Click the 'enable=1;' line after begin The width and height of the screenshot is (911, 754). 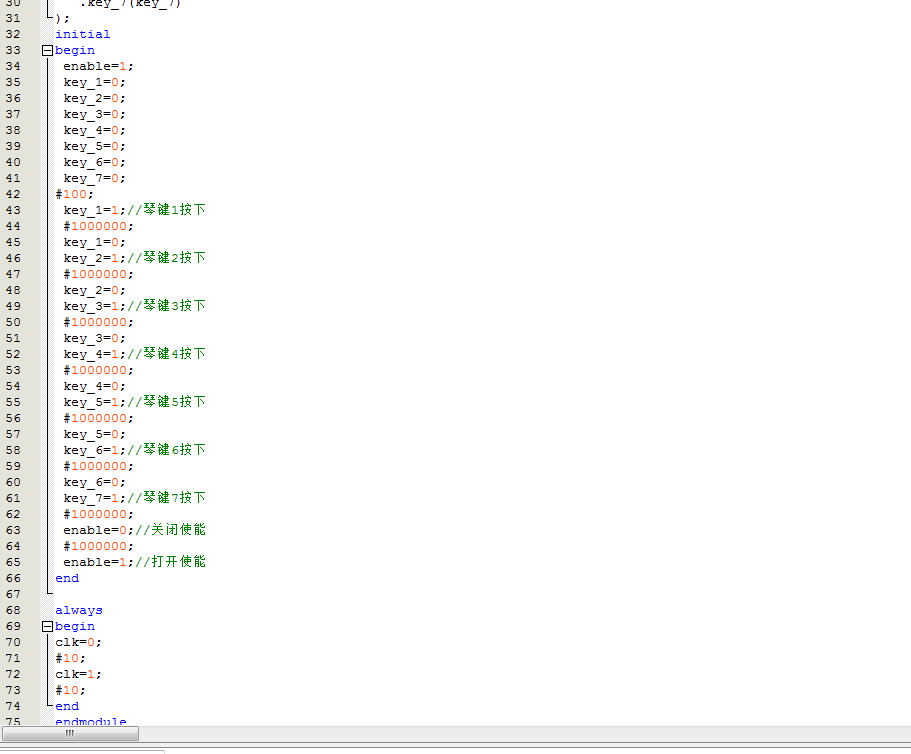click(x=97, y=66)
